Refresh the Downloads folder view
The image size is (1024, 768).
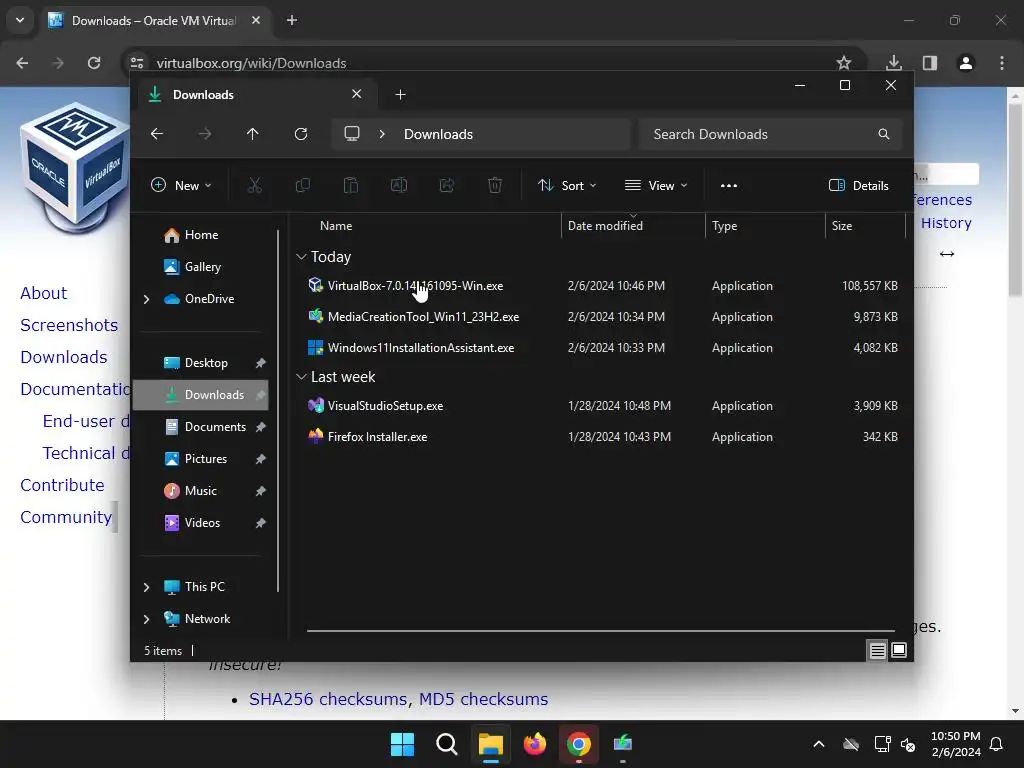click(301, 134)
